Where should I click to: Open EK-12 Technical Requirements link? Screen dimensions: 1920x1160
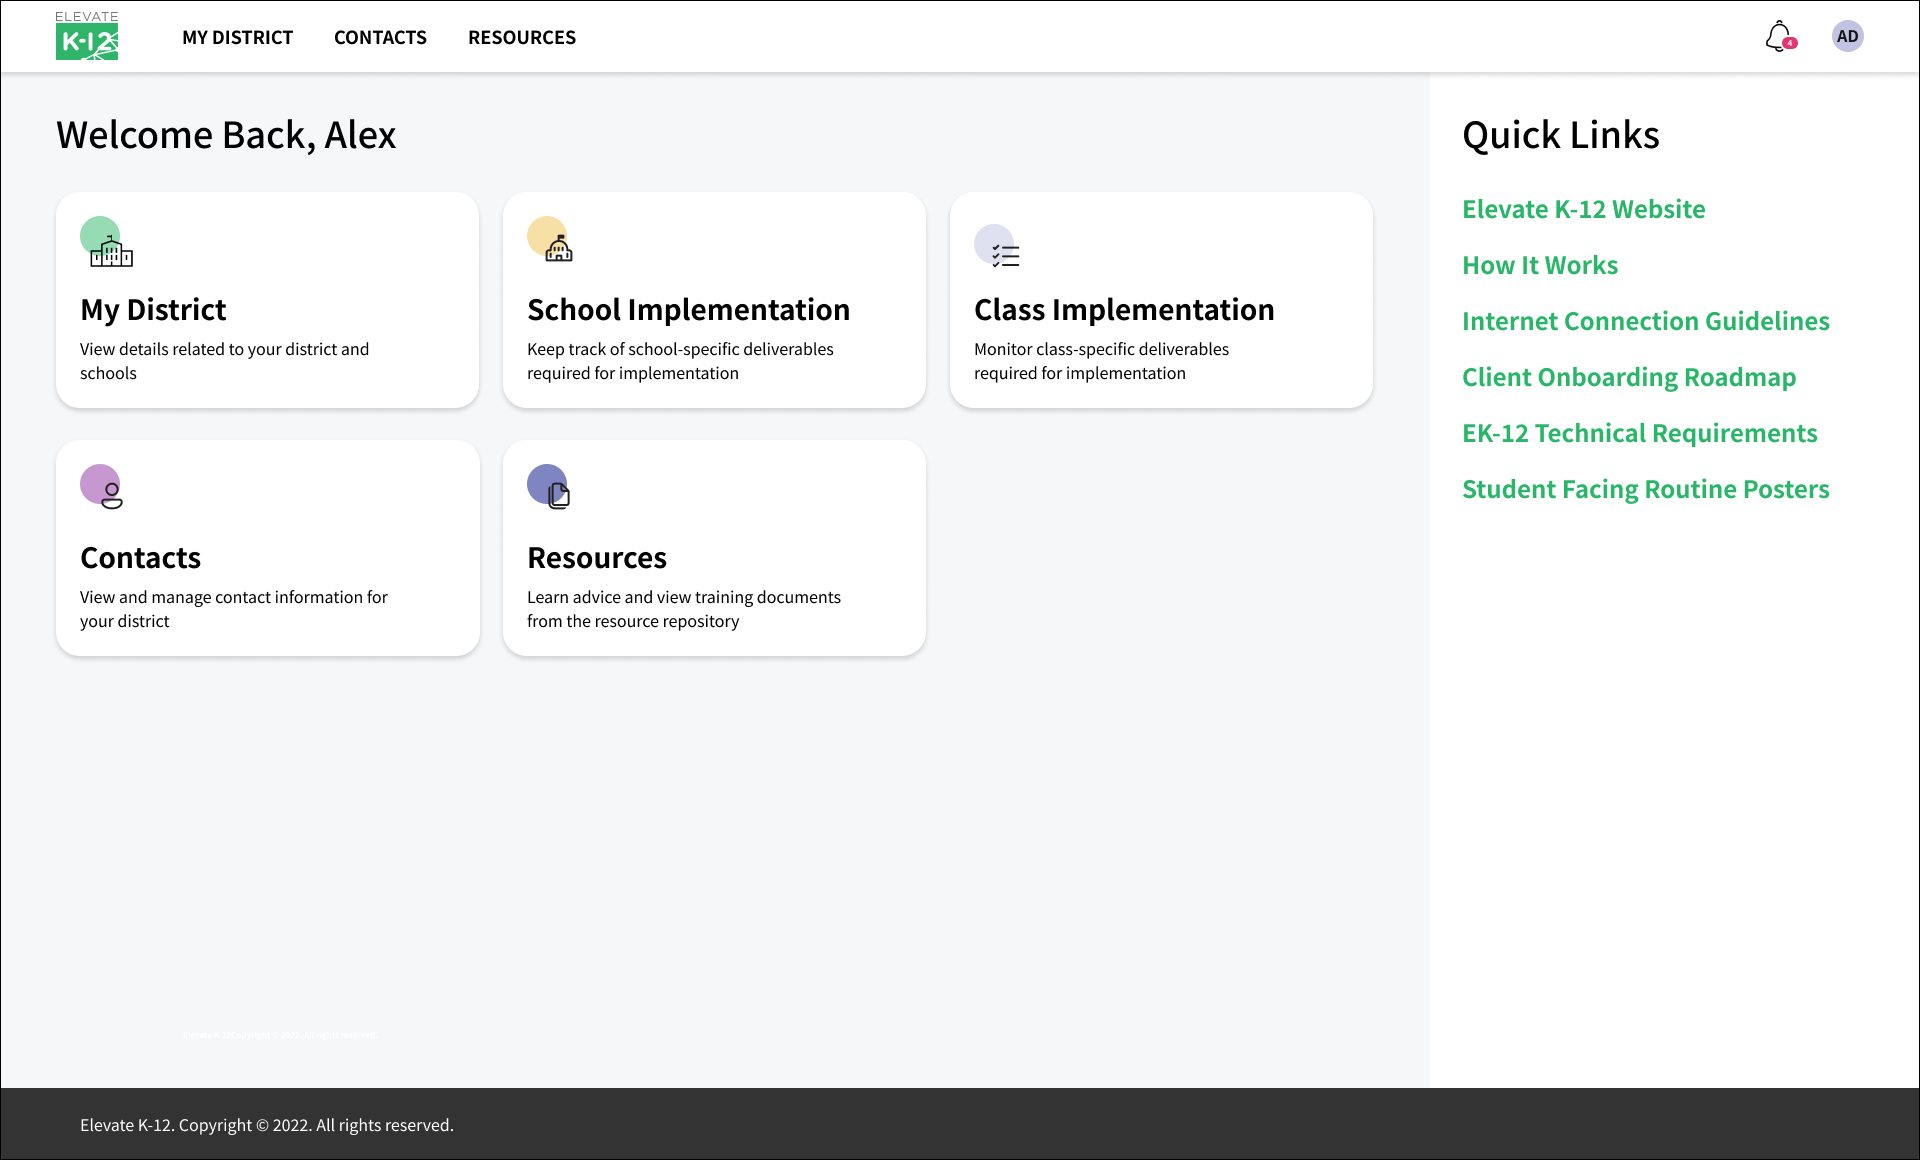pos(1639,433)
